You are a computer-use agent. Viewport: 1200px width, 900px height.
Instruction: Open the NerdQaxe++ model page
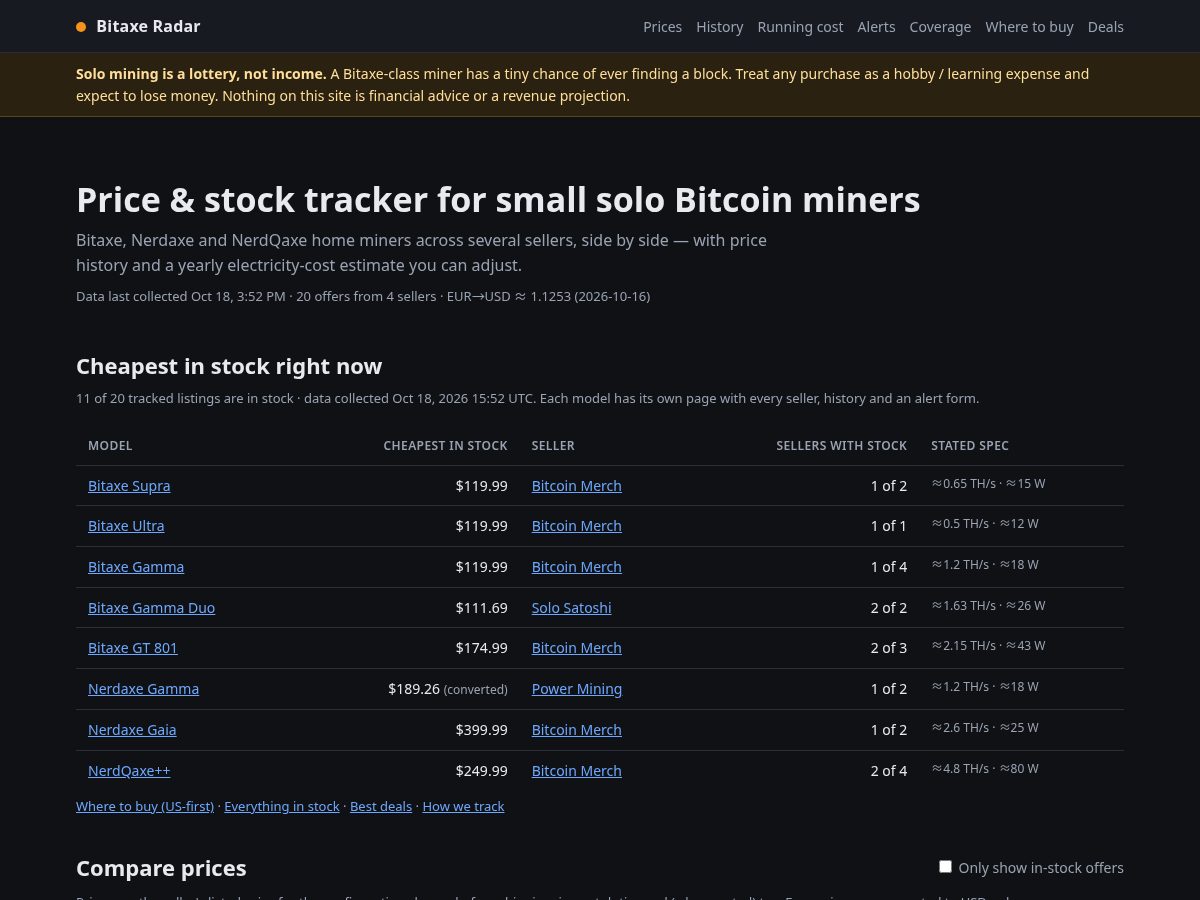pos(129,771)
